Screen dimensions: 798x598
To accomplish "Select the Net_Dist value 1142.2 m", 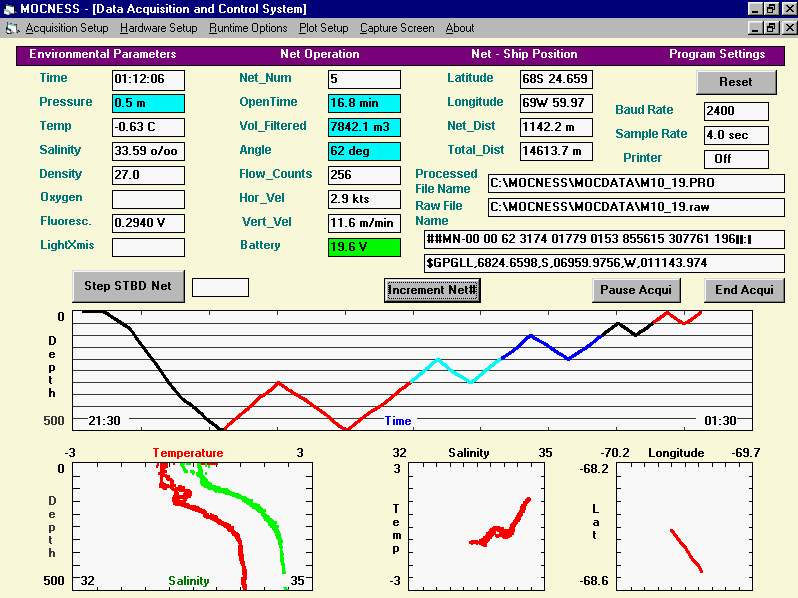I will pos(556,127).
